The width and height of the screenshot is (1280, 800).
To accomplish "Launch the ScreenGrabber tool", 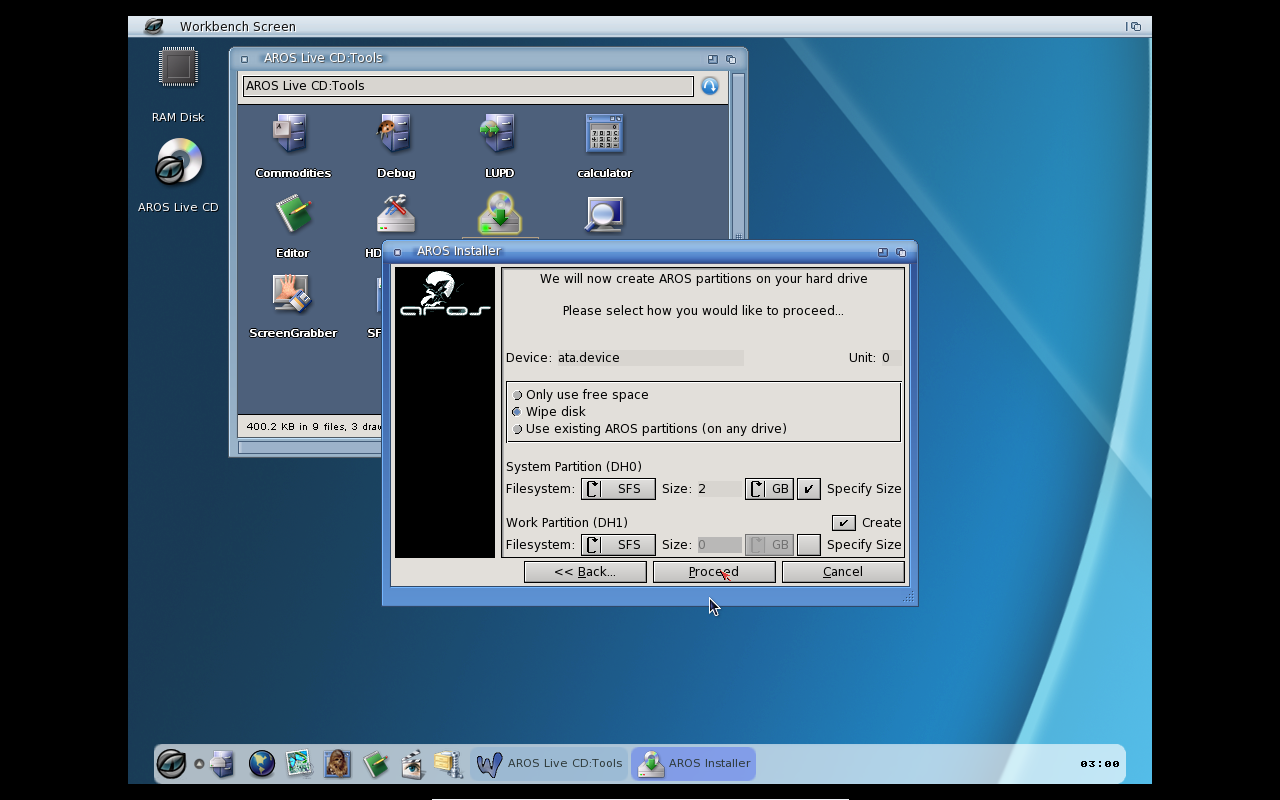I will click(x=292, y=294).
